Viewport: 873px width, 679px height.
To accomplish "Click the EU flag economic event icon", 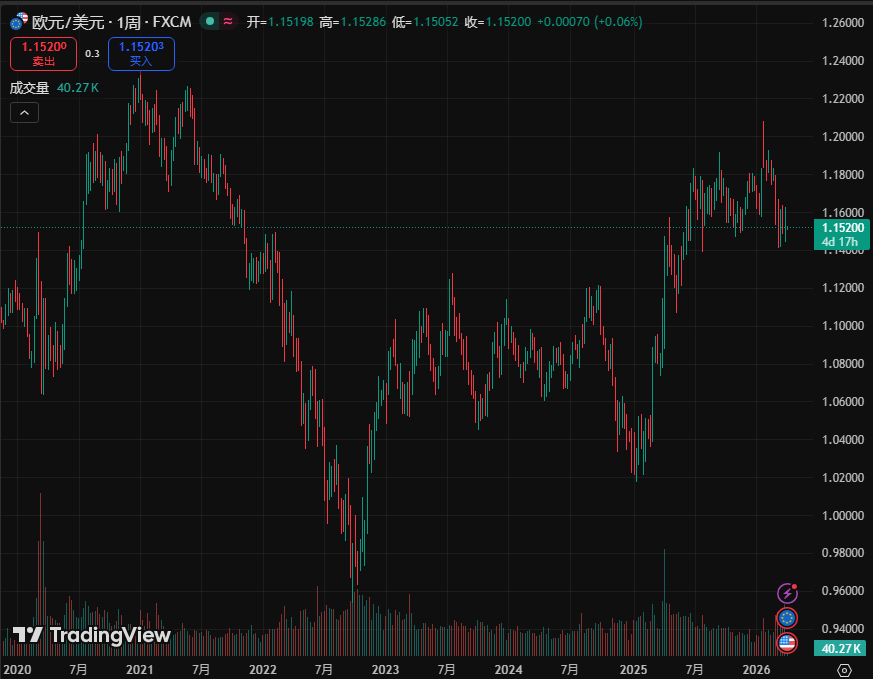I will pyautogui.click(x=787, y=618).
